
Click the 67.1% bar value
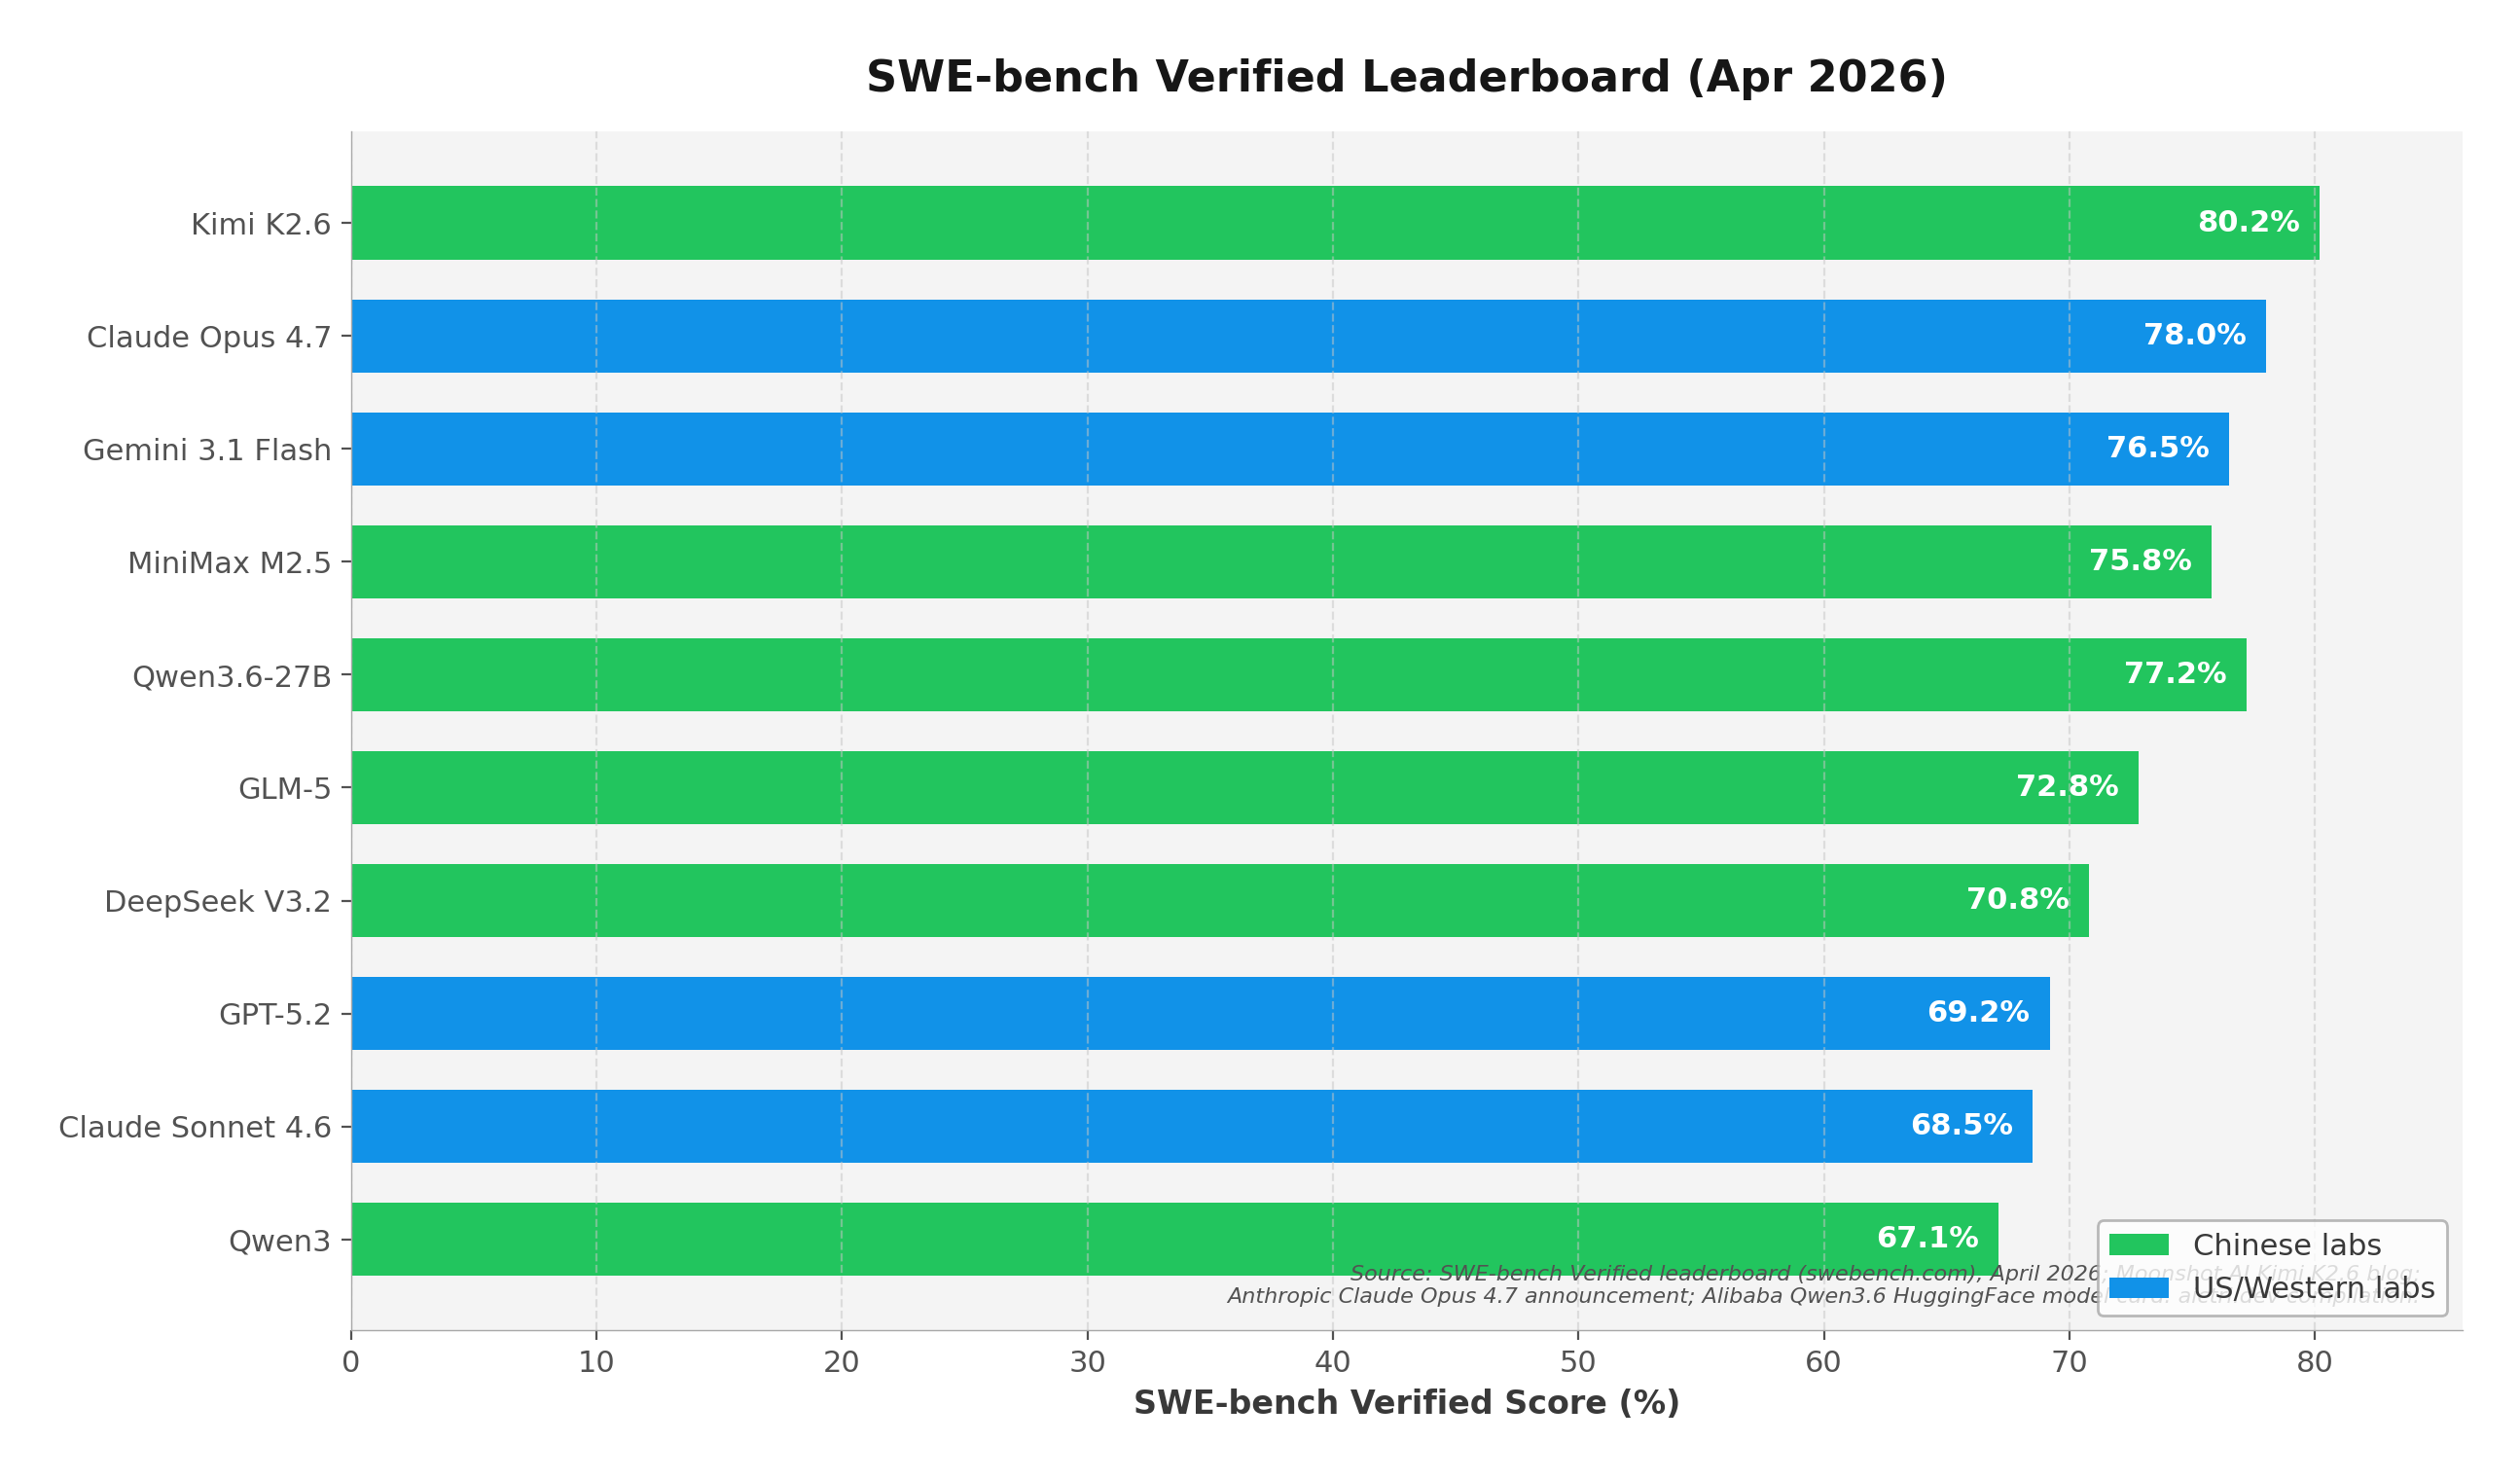1927,1240
